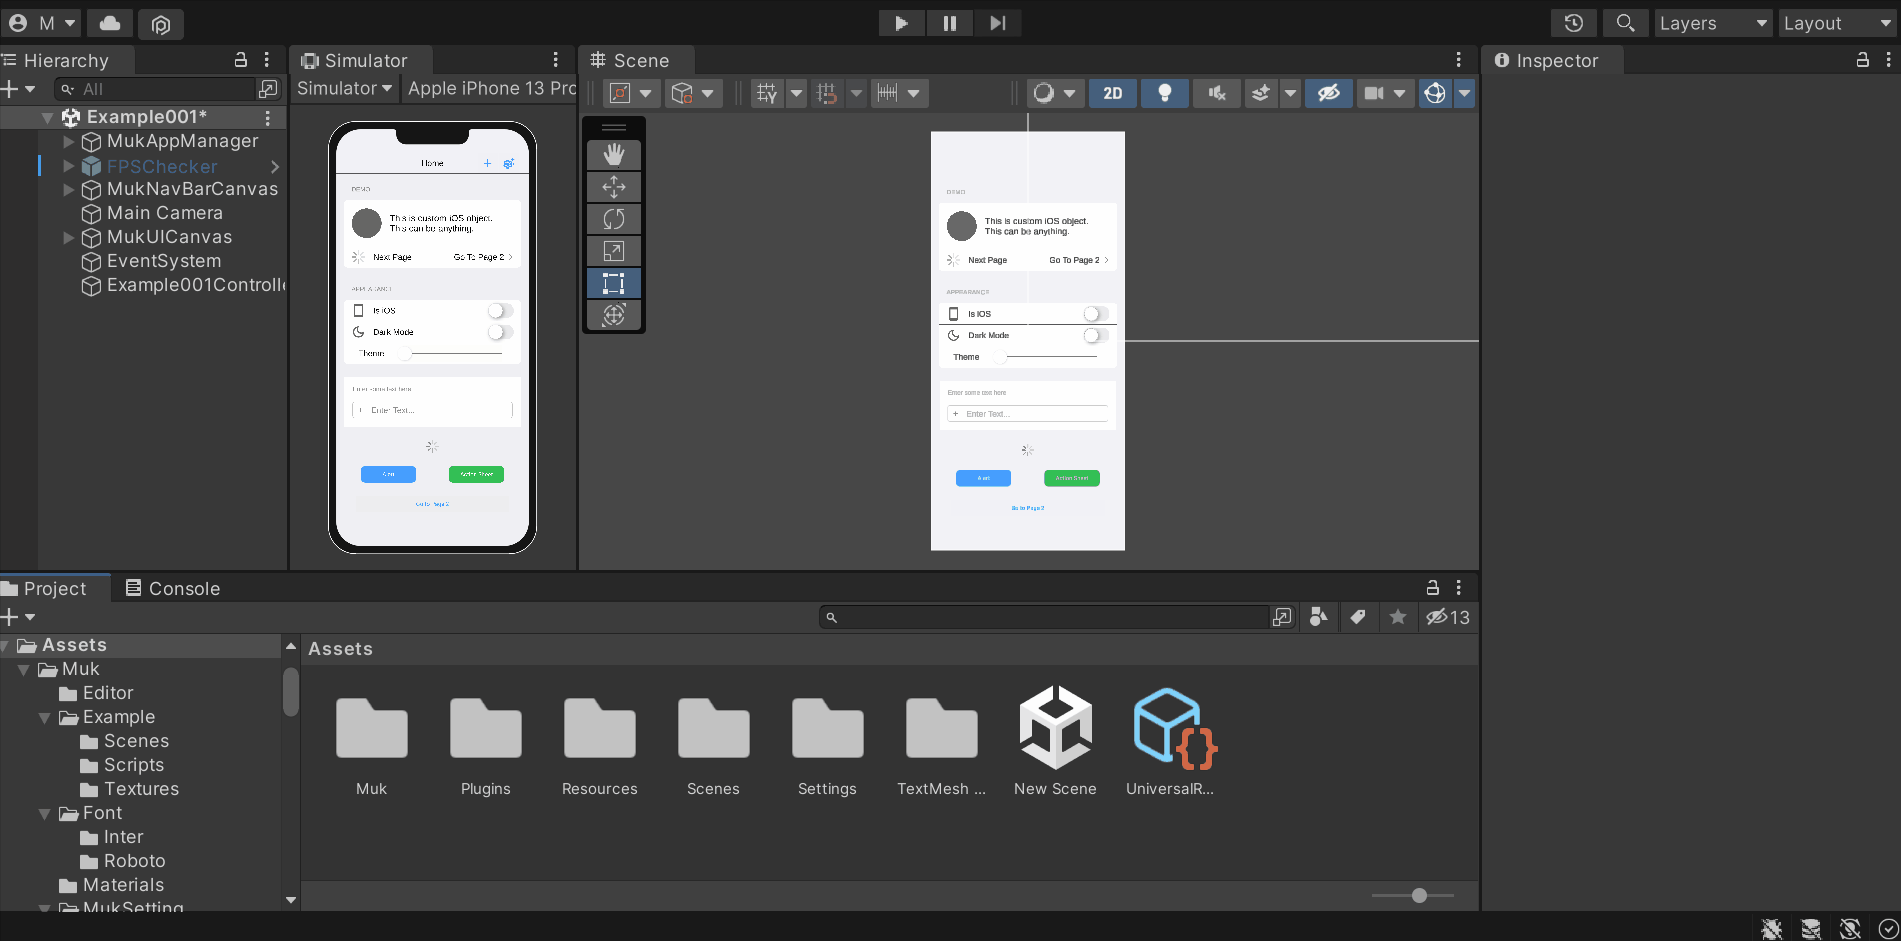The width and height of the screenshot is (1901, 941).
Task: Click the Hierarchy search-by-type icon
Action: pyautogui.click(x=268, y=89)
